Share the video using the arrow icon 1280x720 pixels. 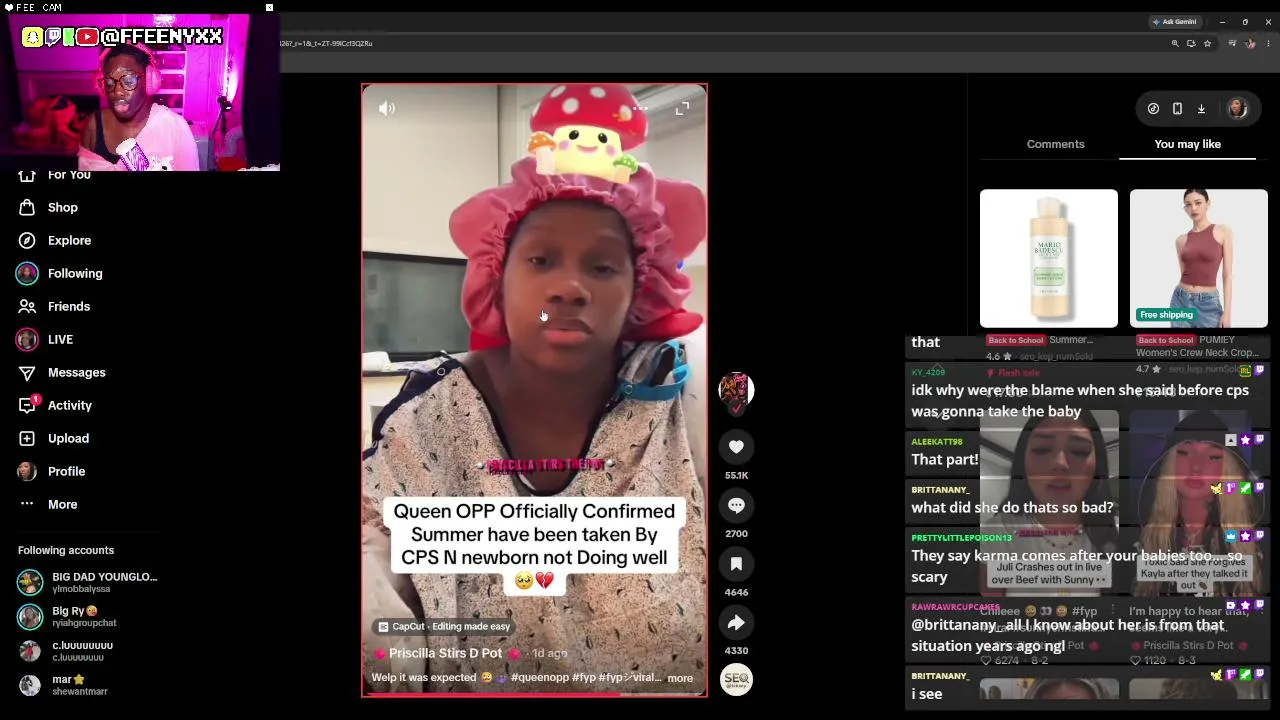point(736,623)
